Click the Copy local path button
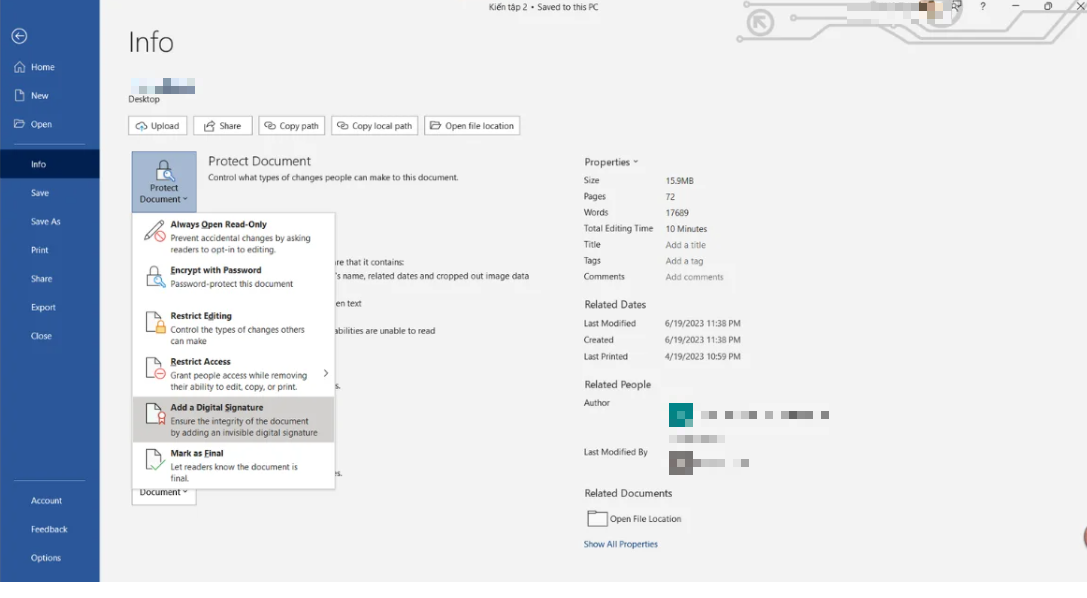The width and height of the screenshot is (1087, 598). 374,125
